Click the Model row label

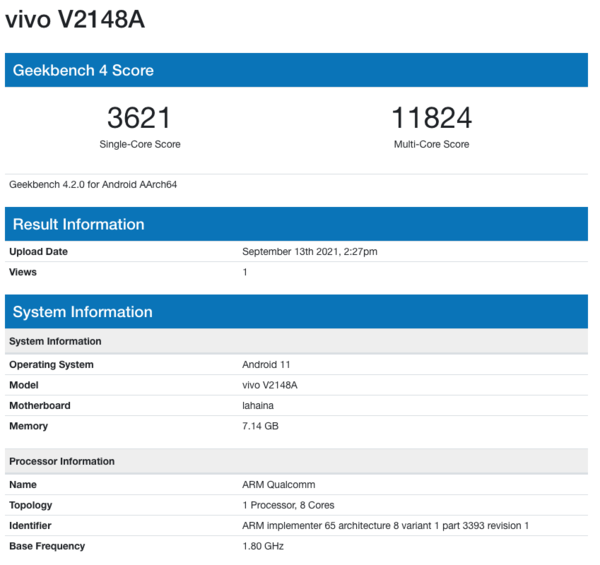click(x=25, y=385)
